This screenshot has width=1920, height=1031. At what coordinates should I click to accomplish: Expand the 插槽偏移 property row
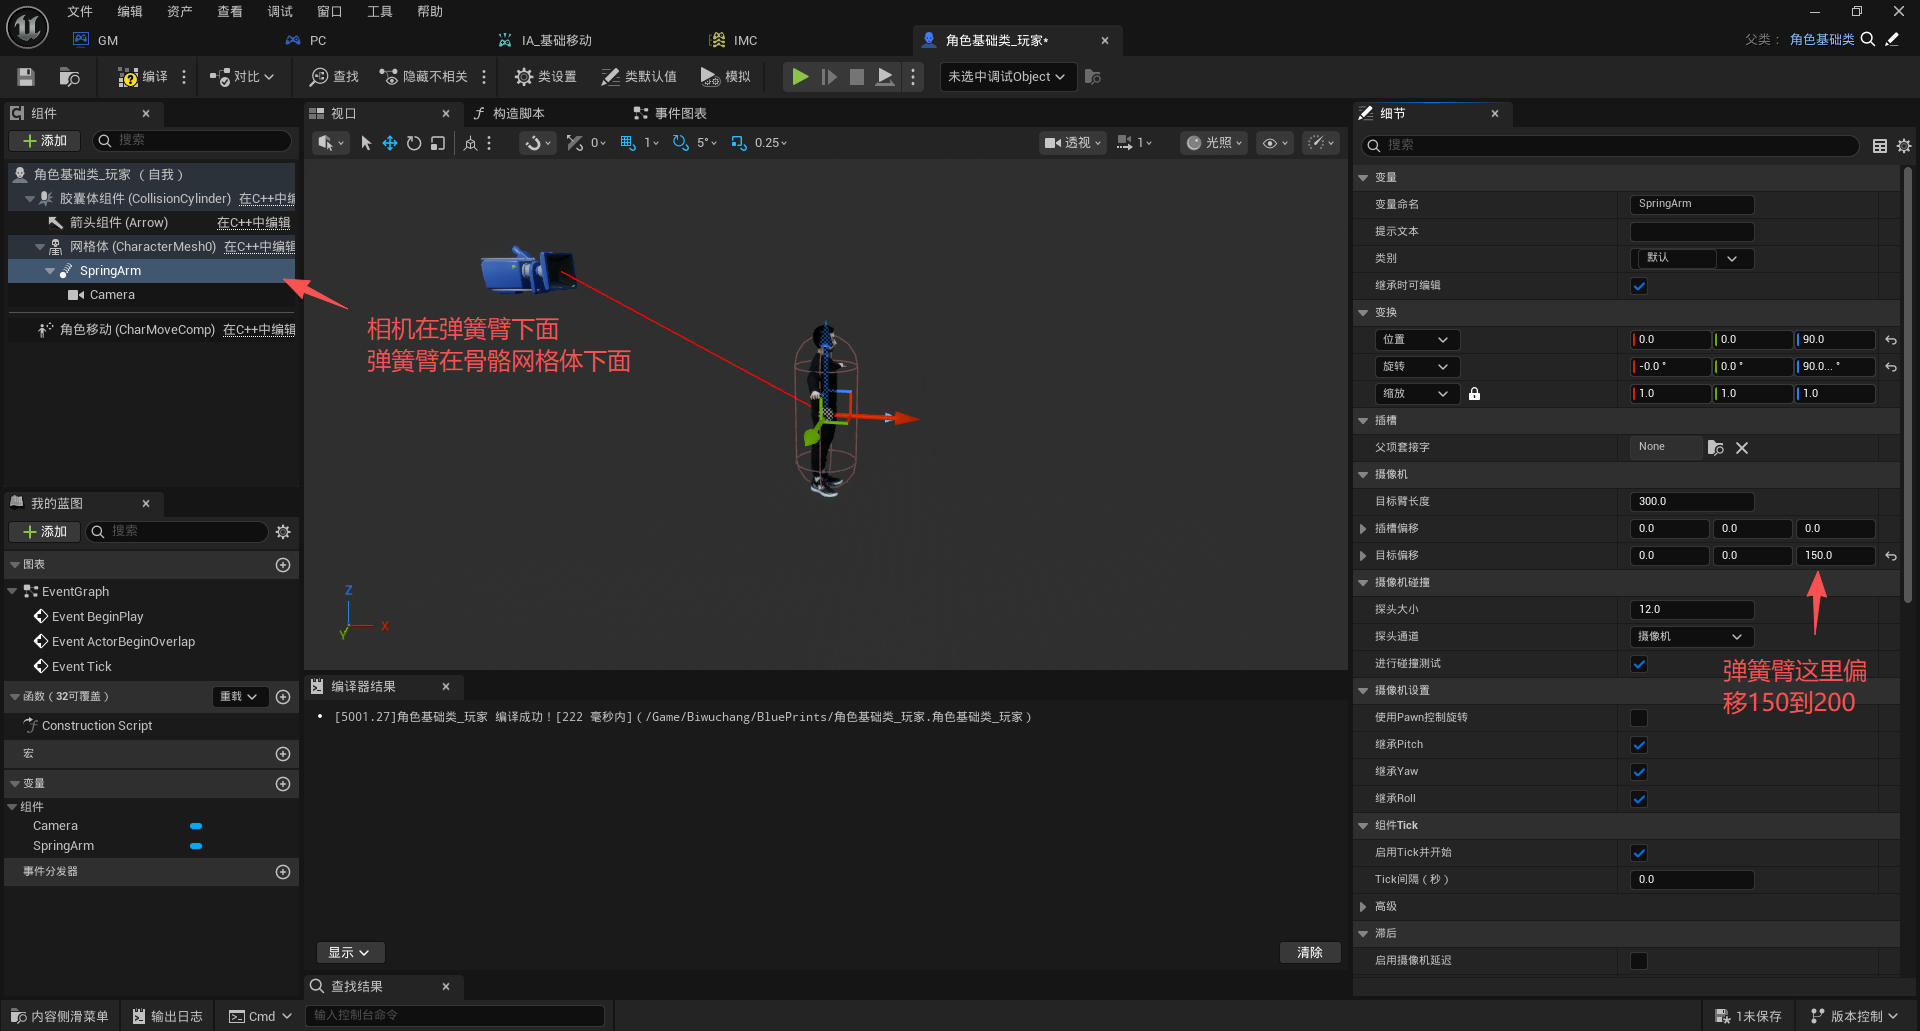coord(1363,529)
